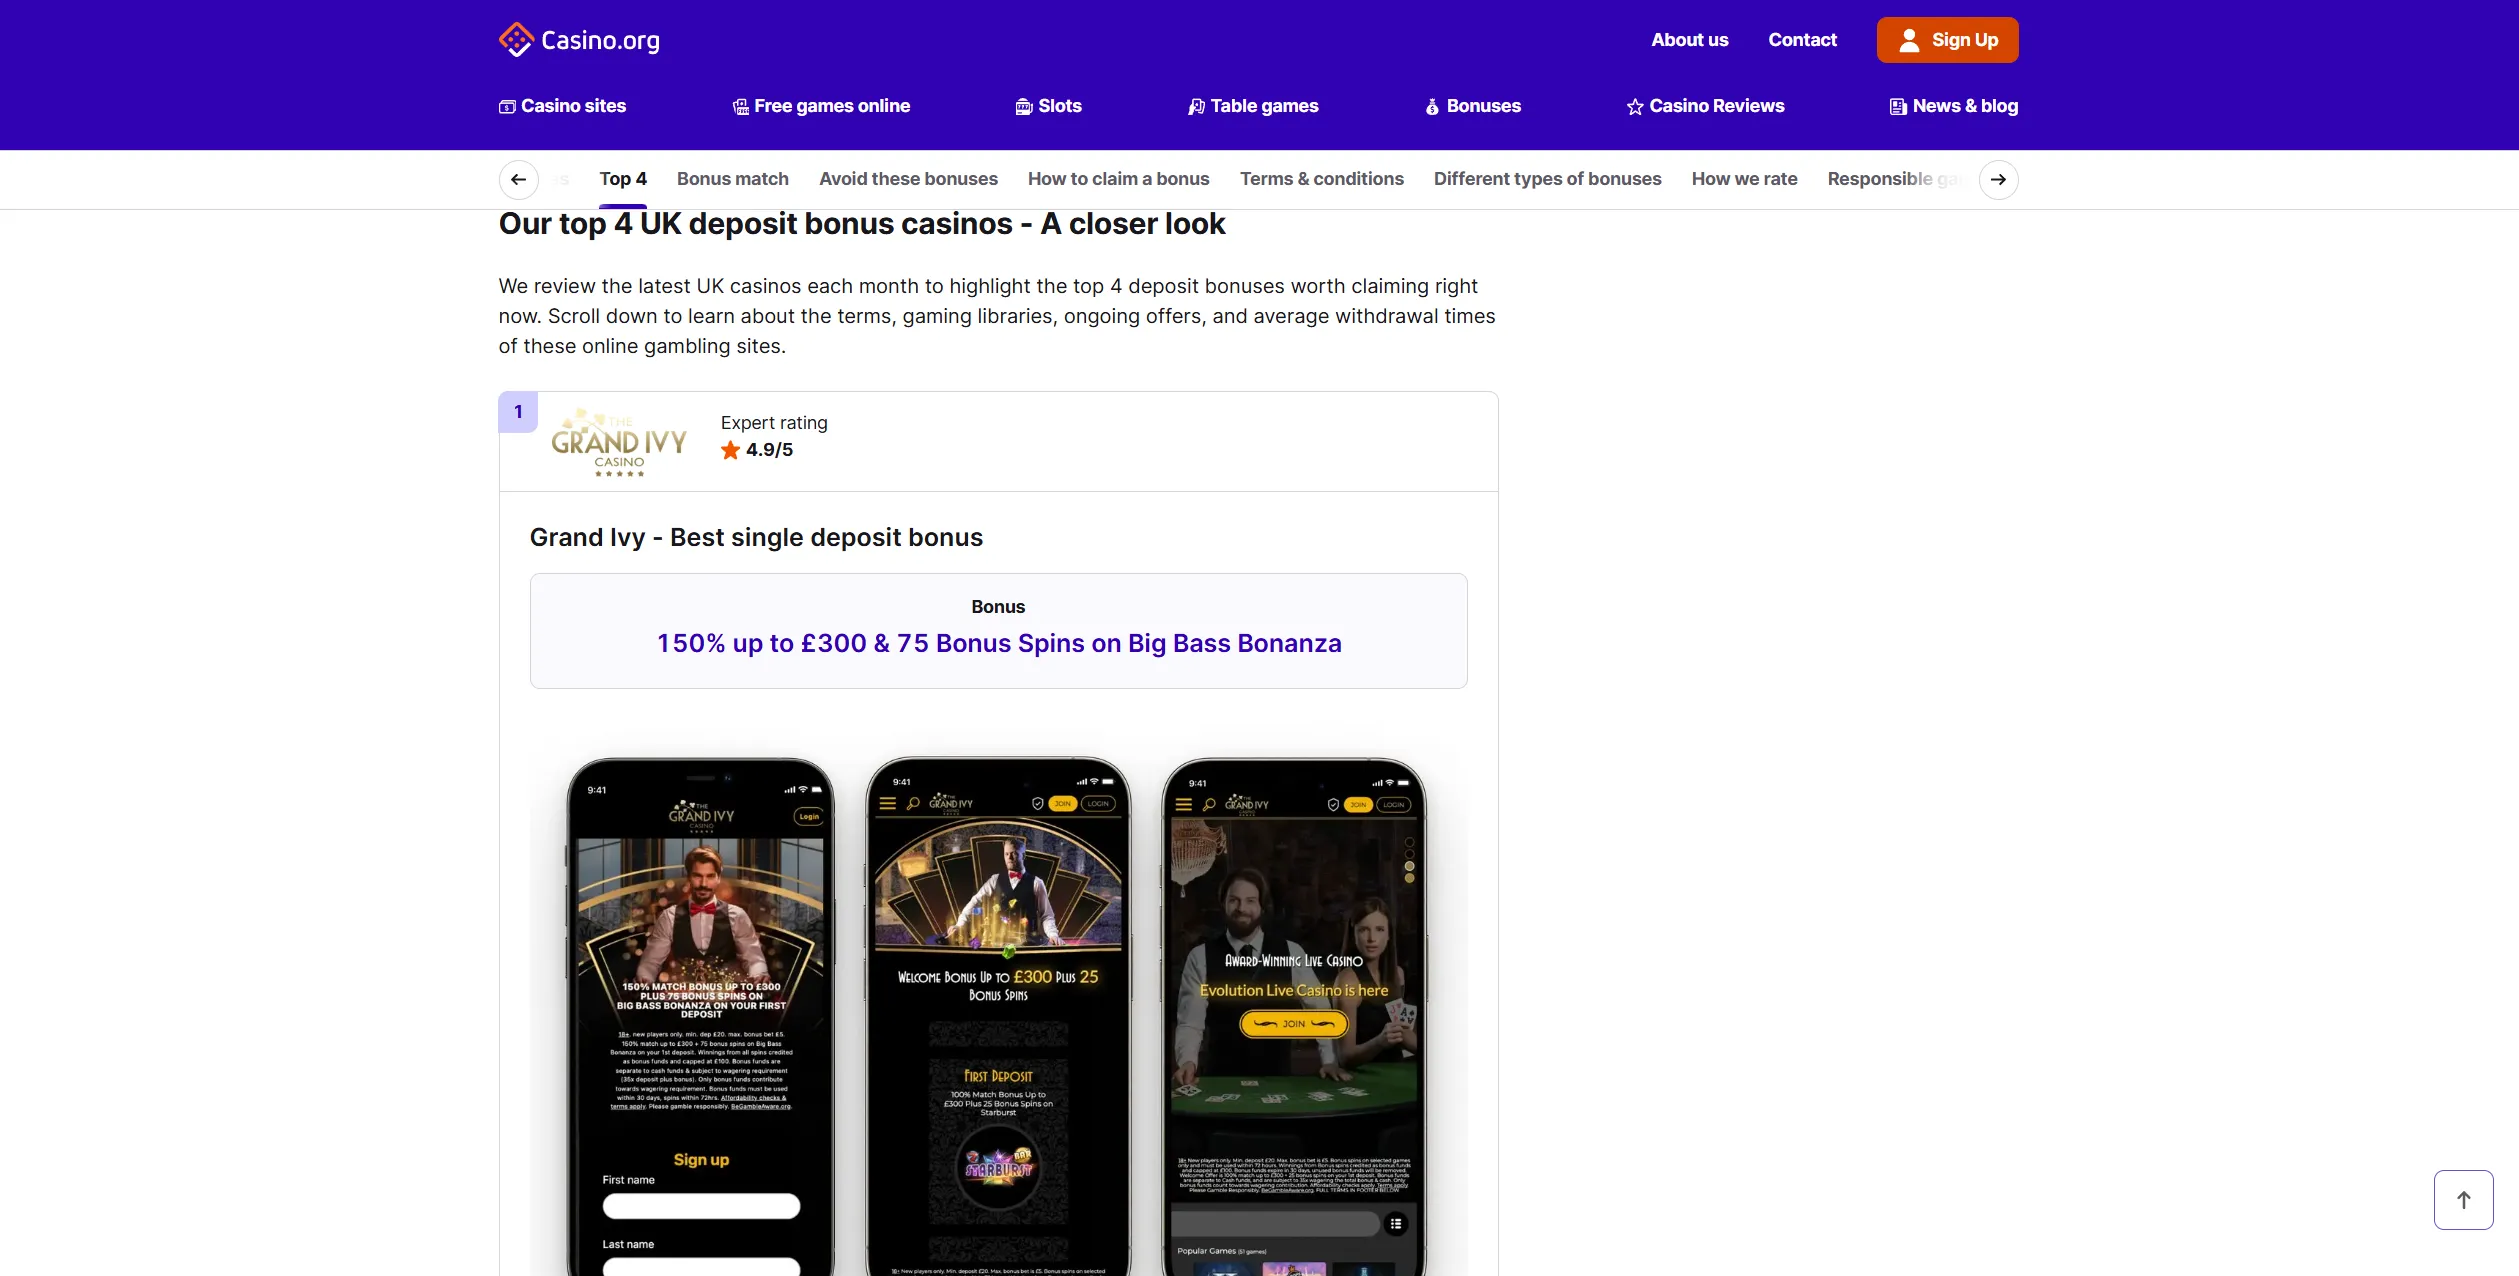The width and height of the screenshot is (2519, 1276).
Task: Click the scroll-to-top arrow button
Action: click(x=2463, y=1199)
